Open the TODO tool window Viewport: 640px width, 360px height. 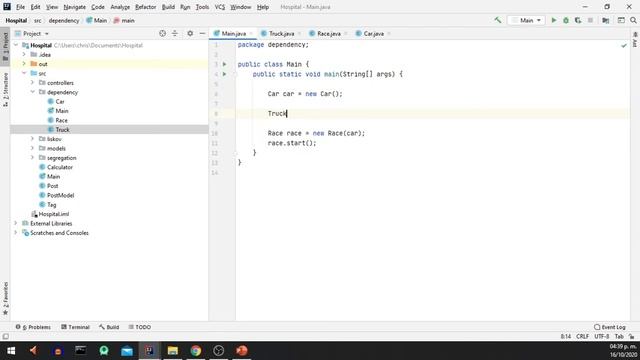pyautogui.click(x=140, y=327)
